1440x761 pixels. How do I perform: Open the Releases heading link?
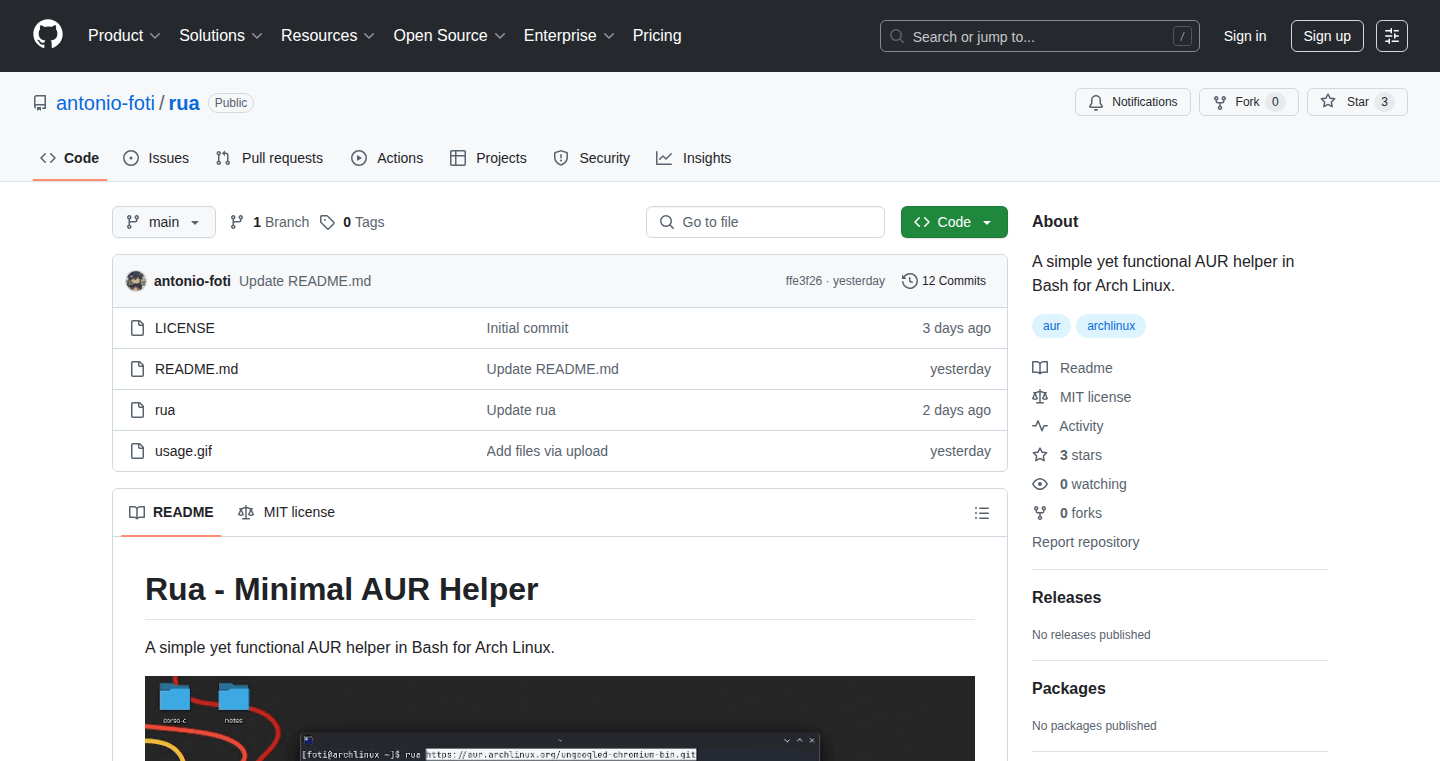[1066, 597]
